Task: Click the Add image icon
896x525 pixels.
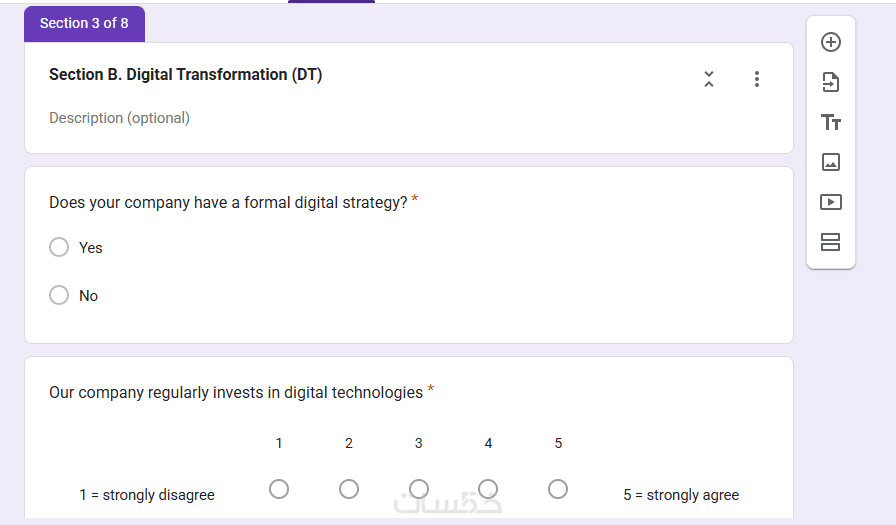Action: click(830, 162)
